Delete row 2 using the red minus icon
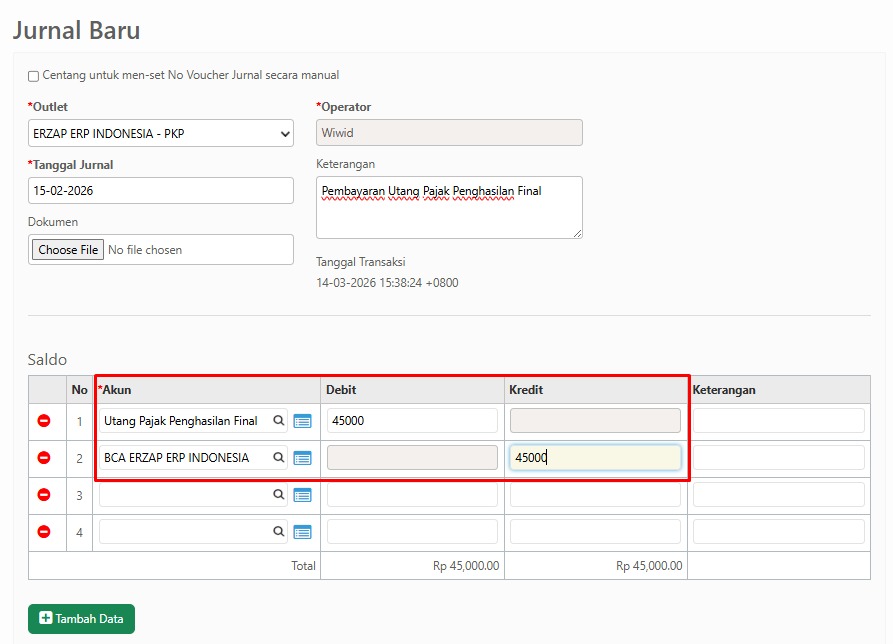The width and height of the screenshot is (893, 644). pos(44,458)
